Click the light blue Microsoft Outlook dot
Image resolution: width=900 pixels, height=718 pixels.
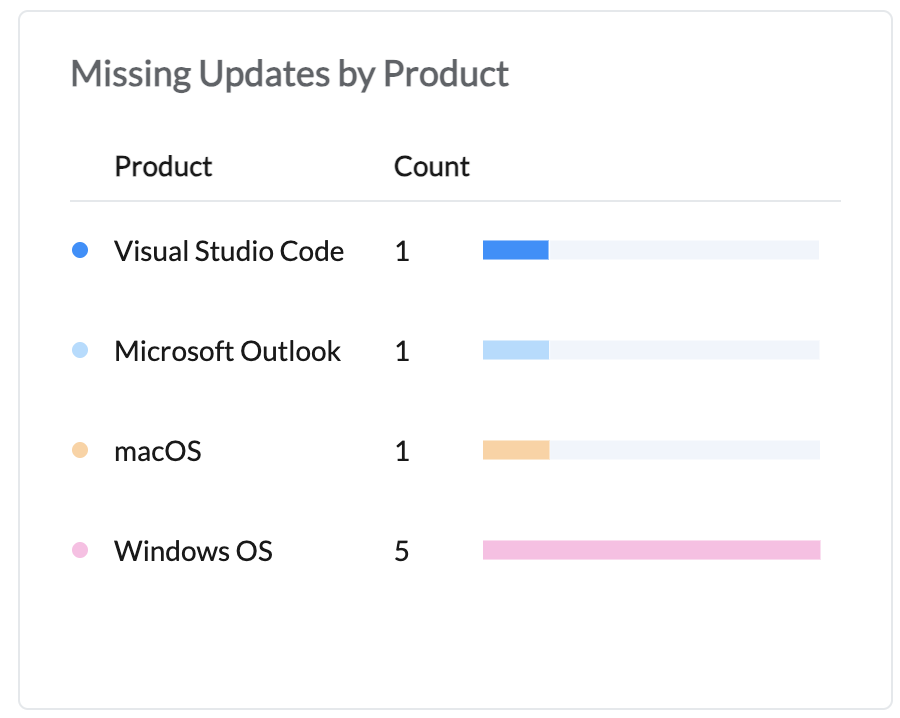(x=81, y=350)
